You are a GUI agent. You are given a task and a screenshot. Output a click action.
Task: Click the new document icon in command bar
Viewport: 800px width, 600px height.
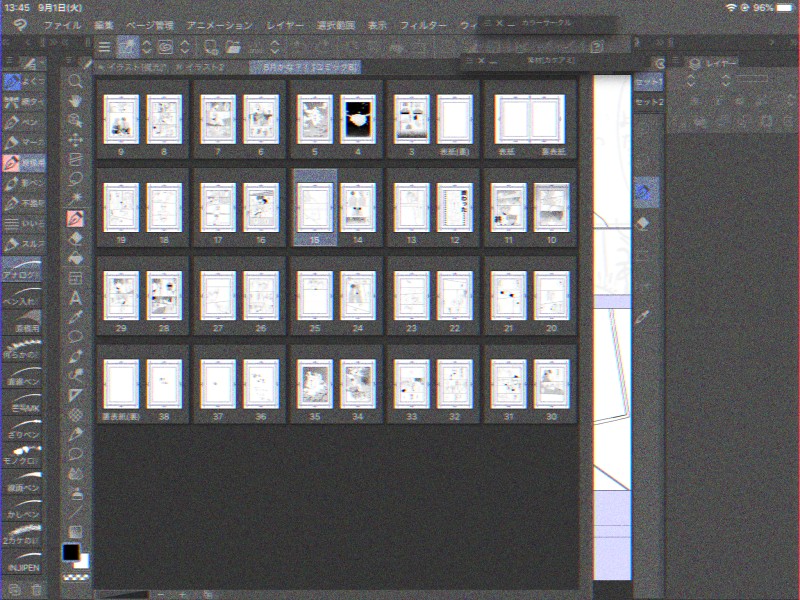(x=210, y=47)
